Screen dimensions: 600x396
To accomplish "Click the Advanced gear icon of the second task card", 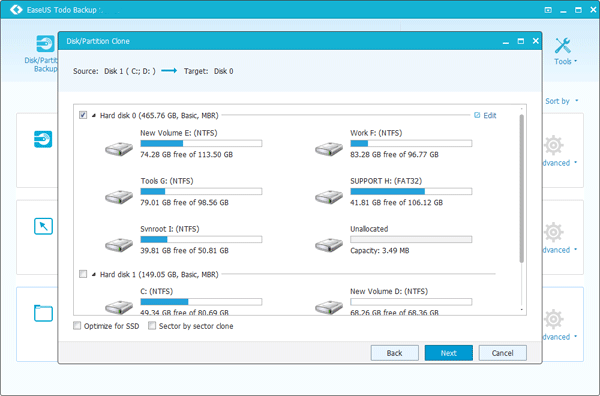I will (x=554, y=232).
